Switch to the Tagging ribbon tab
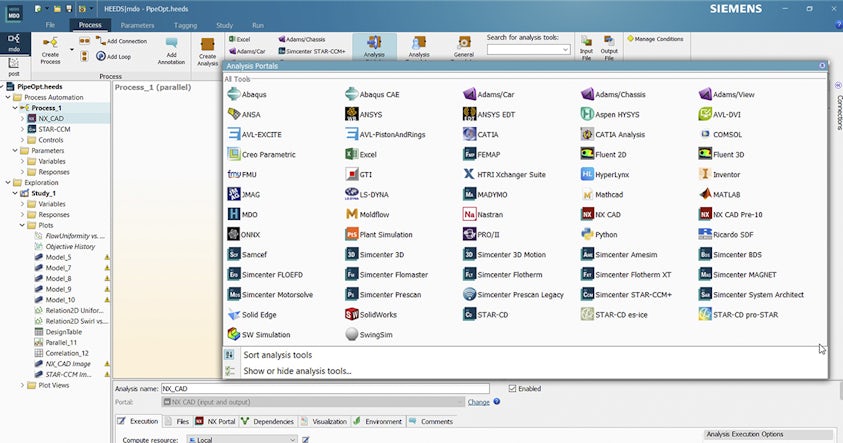The image size is (843, 443). (x=185, y=25)
